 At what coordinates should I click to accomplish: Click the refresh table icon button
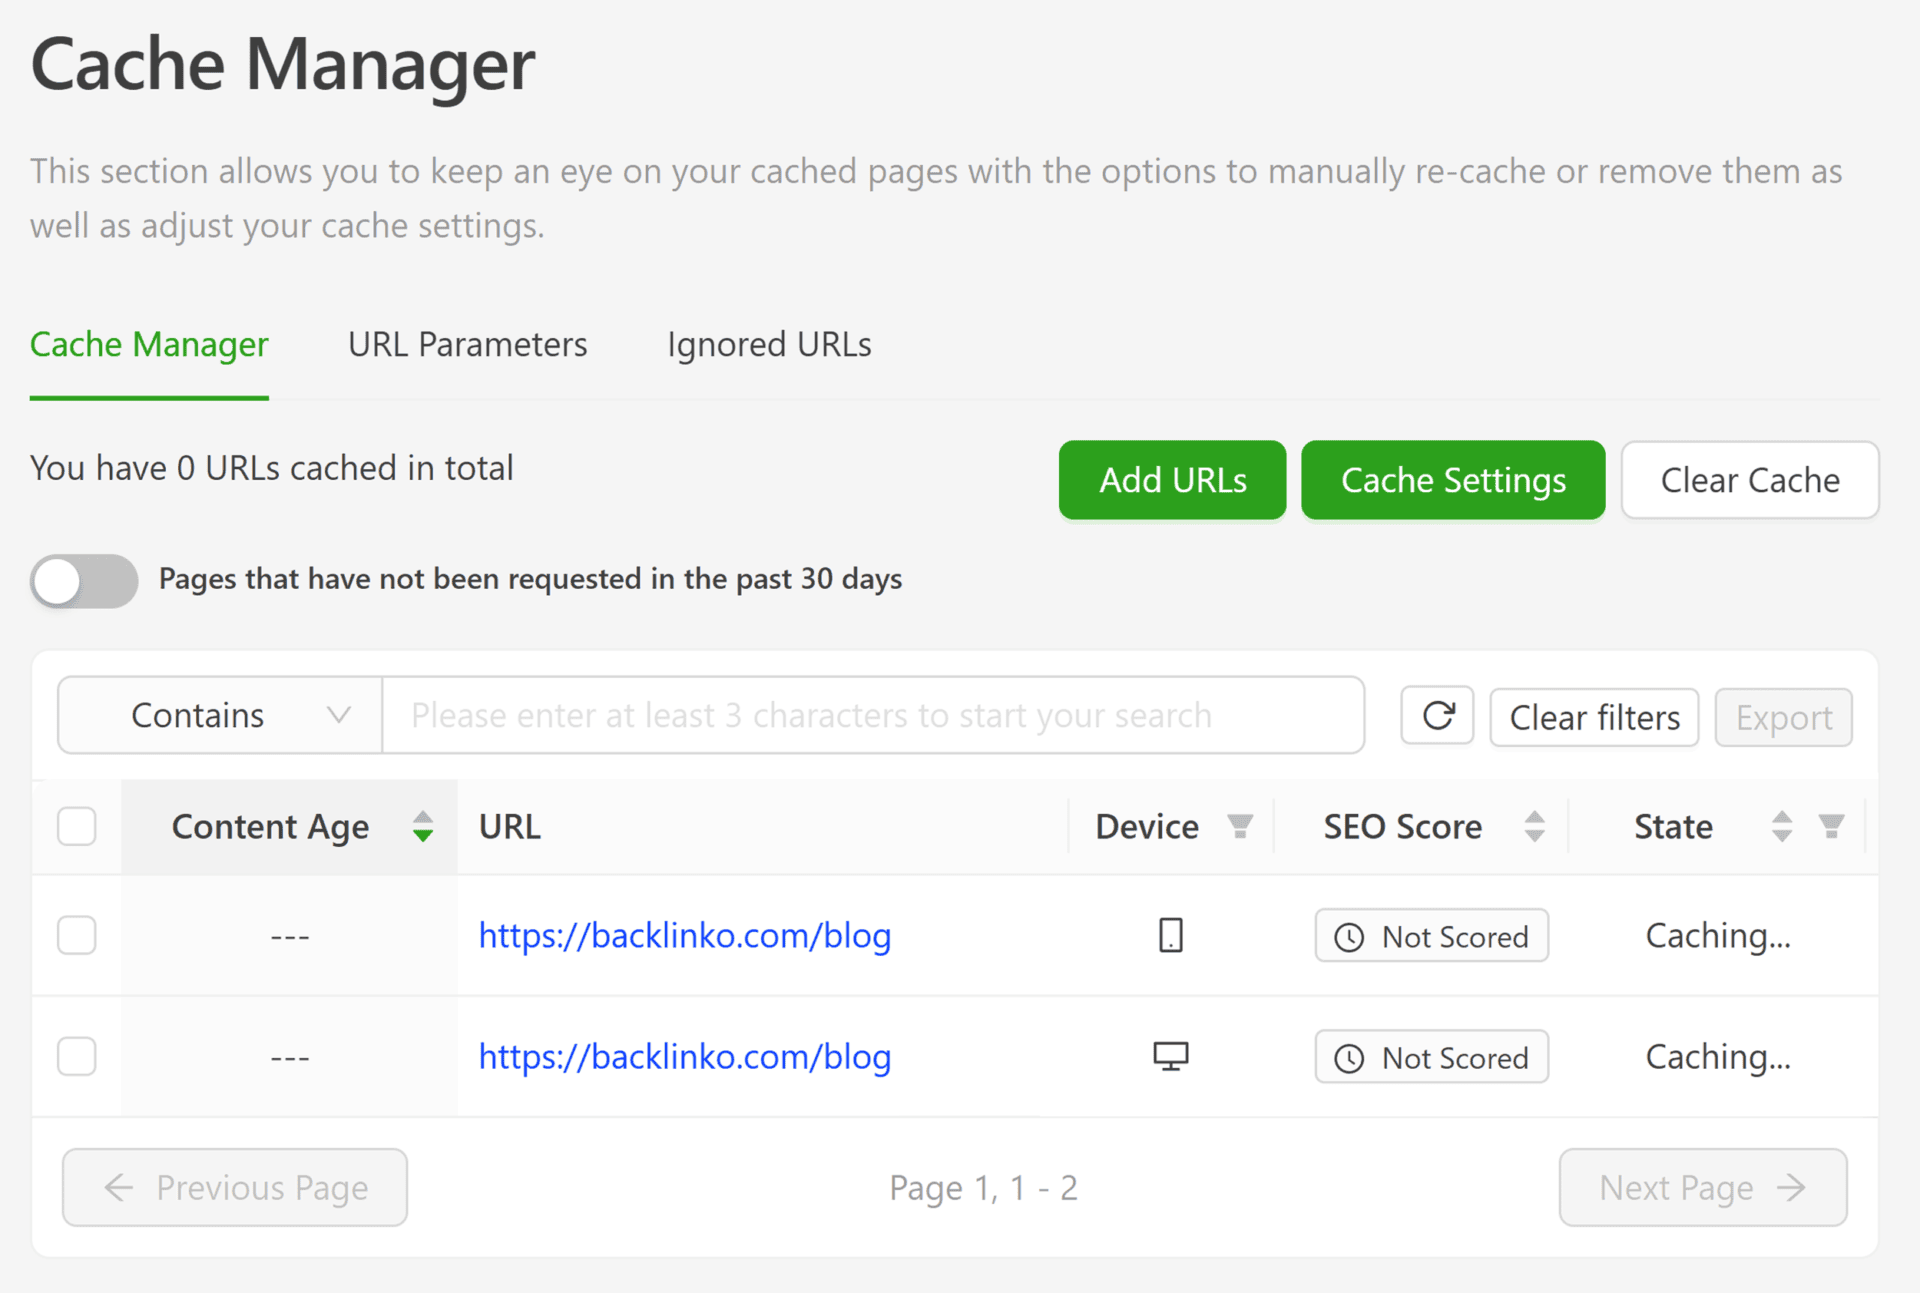[x=1437, y=716]
